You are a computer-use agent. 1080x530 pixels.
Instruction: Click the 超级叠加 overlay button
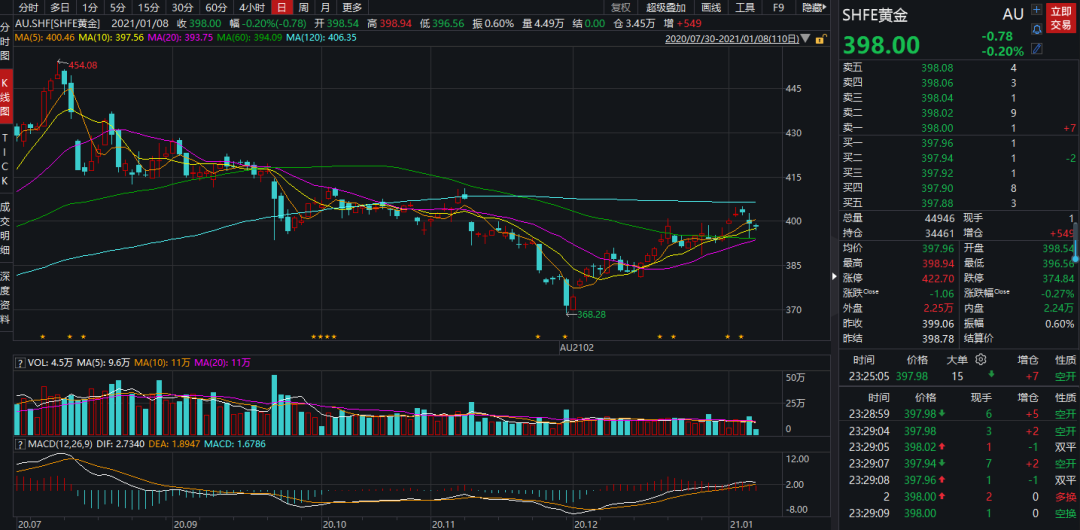click(x=667, y=7)
